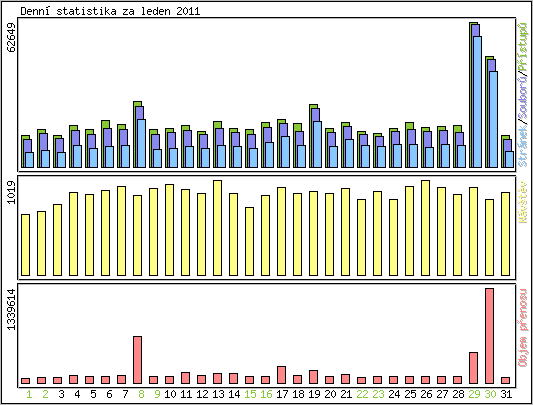Click day label 20 on the x-axis
The height and width of the screenshot is (405, 533).
pos(330,394)
